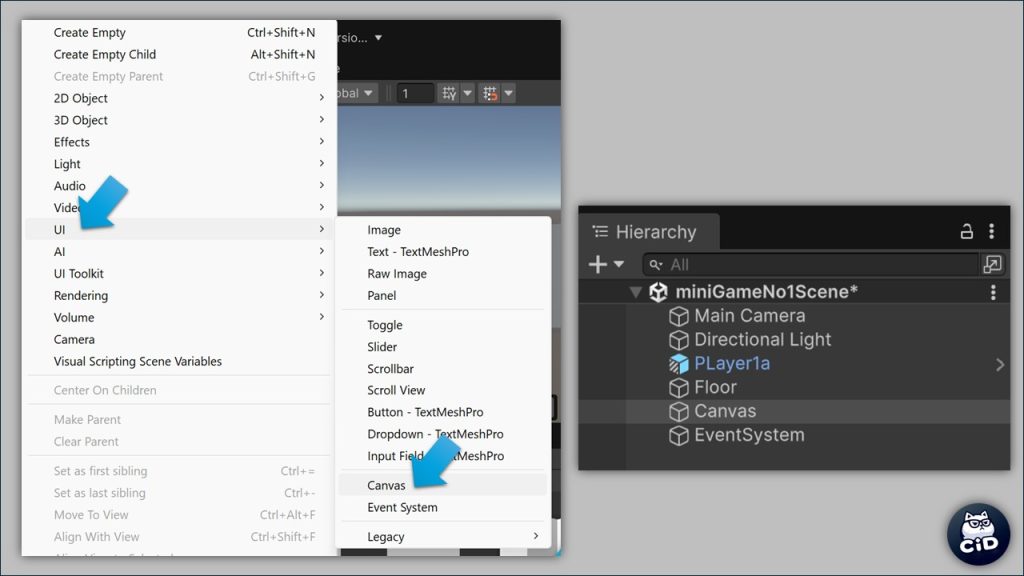Open the miniGameNo1Scene options kebab menu
This screenshot has height=576, width=1024.
(993, 292)
